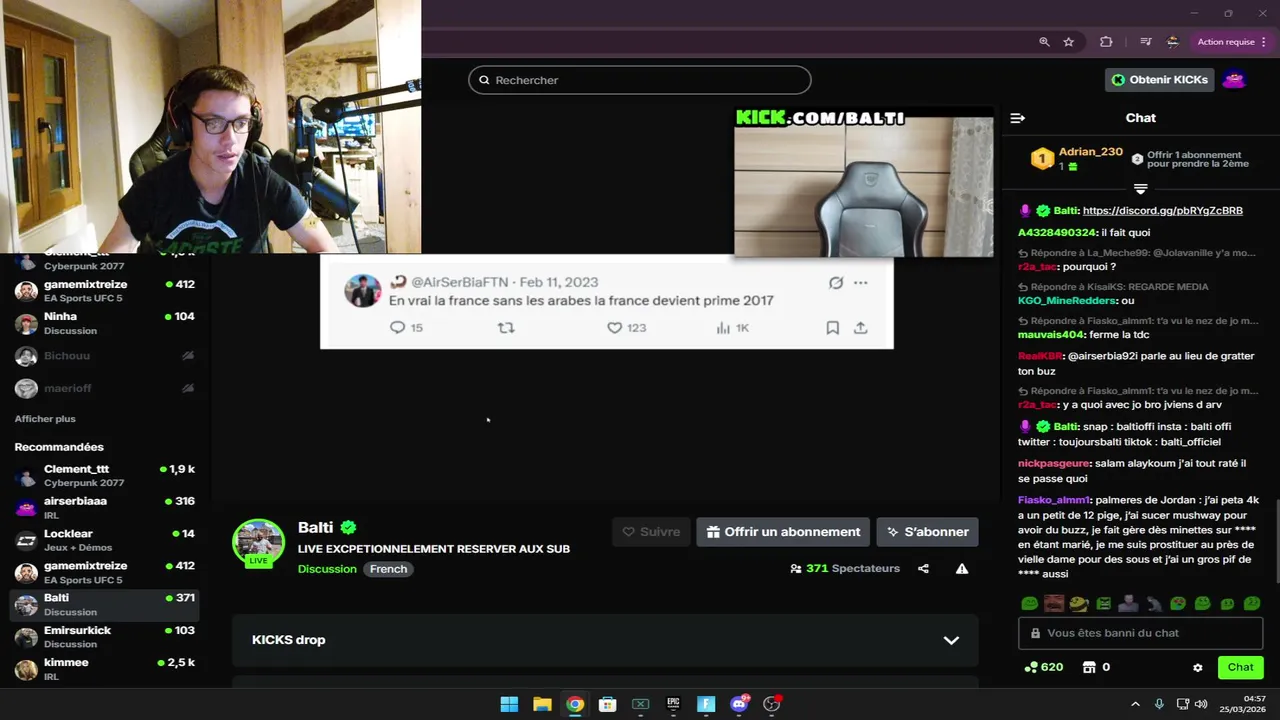Click the Adrian_230 top gifter name

click(x=1090, y=152)
